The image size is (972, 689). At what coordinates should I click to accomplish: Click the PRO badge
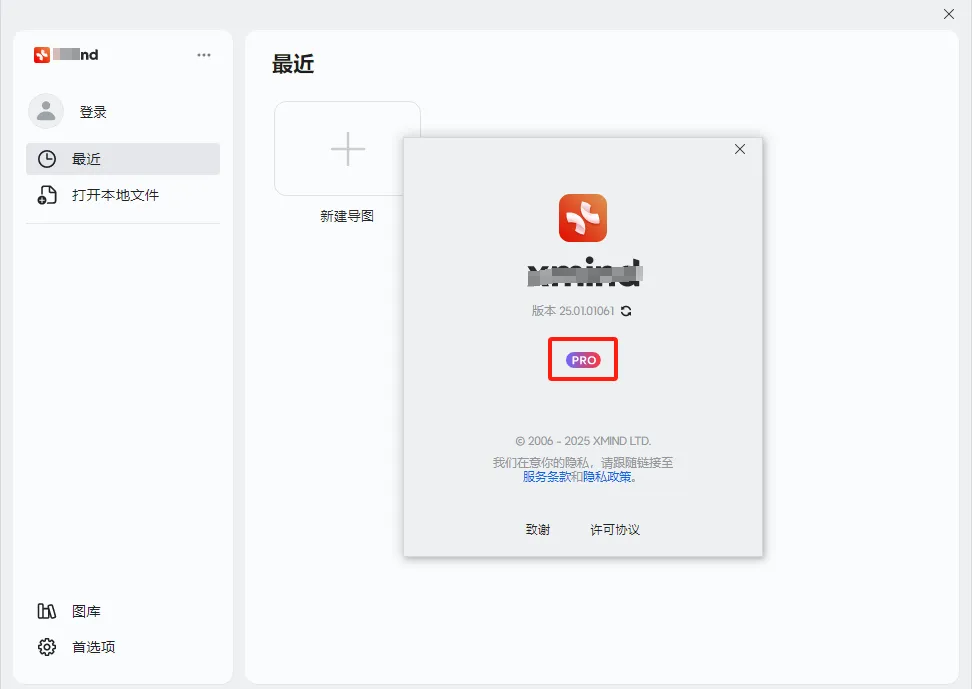[x=583, y=360]
